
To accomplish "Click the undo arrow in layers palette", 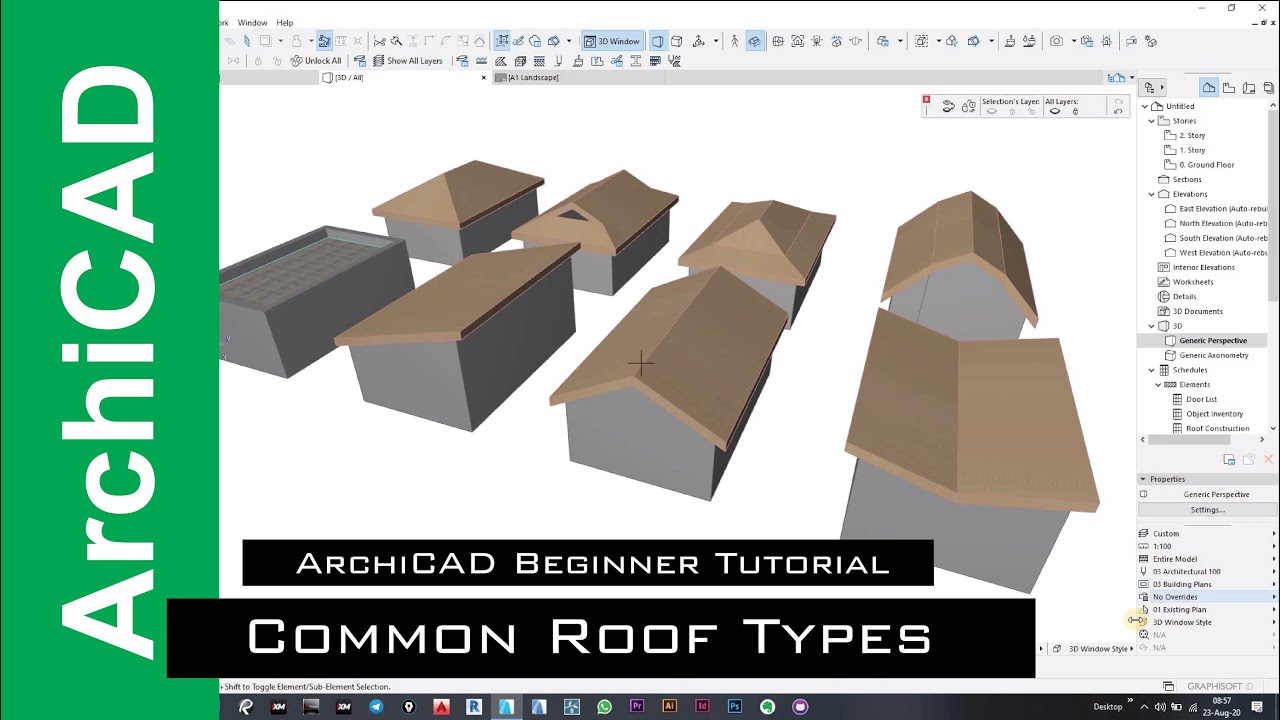I will point(1118,112).
